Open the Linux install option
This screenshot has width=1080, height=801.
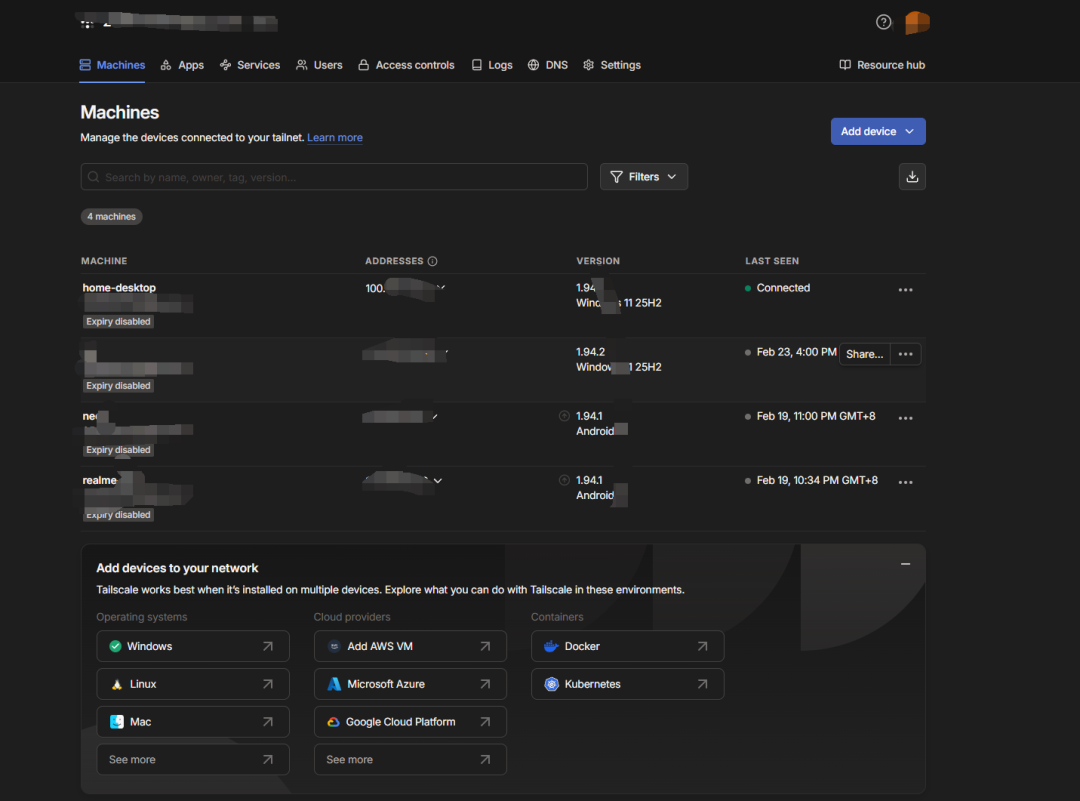coord(193,684)
